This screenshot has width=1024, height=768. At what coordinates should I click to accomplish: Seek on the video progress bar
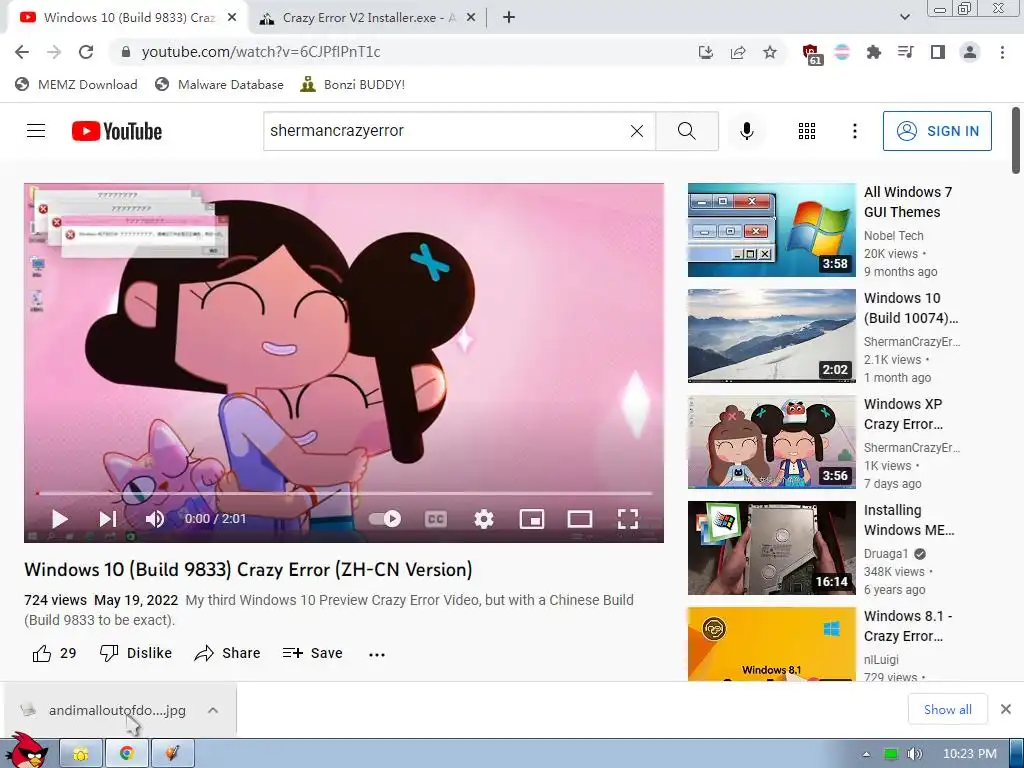click(344, 493)
